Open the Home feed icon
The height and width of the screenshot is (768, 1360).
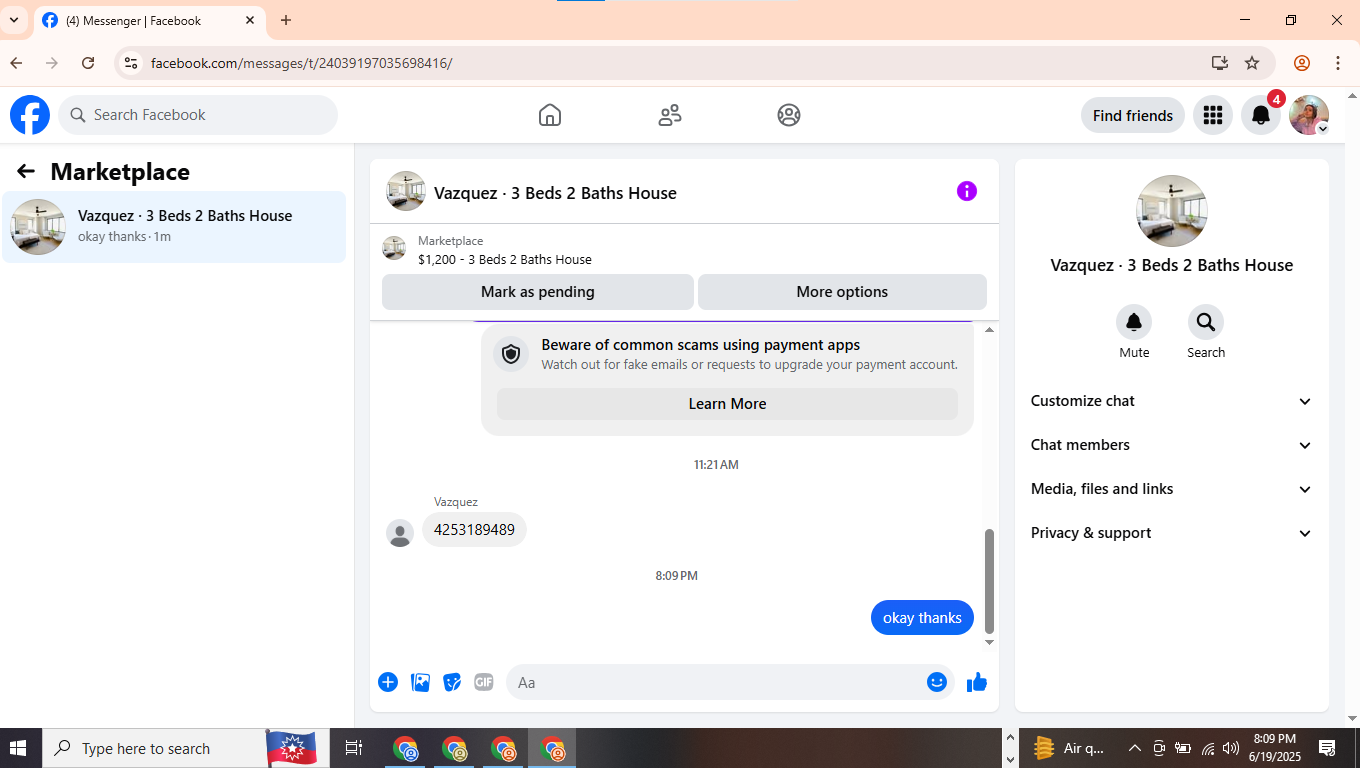pos(550,115)
